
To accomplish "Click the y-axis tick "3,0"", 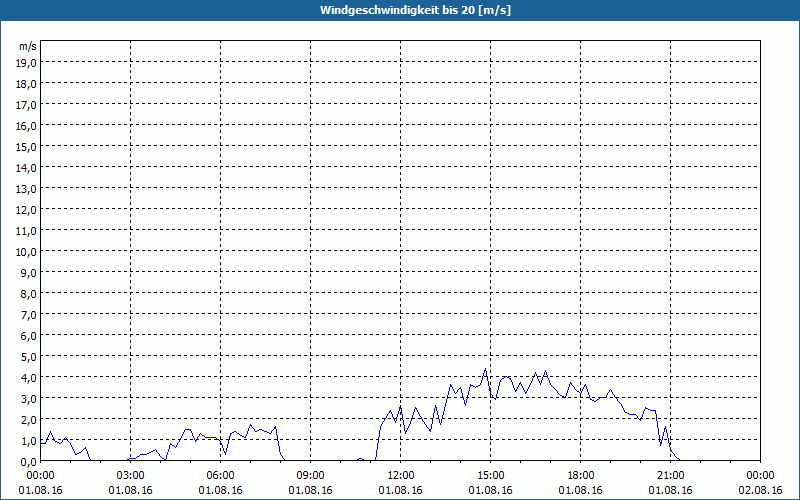I will click(x=28, y=398).
